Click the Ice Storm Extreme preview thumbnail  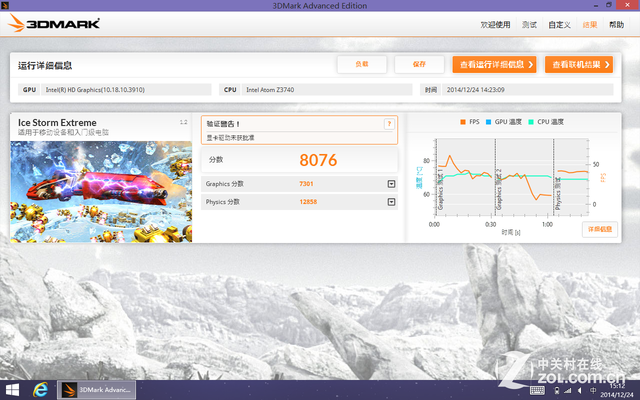tap(101, 191)
